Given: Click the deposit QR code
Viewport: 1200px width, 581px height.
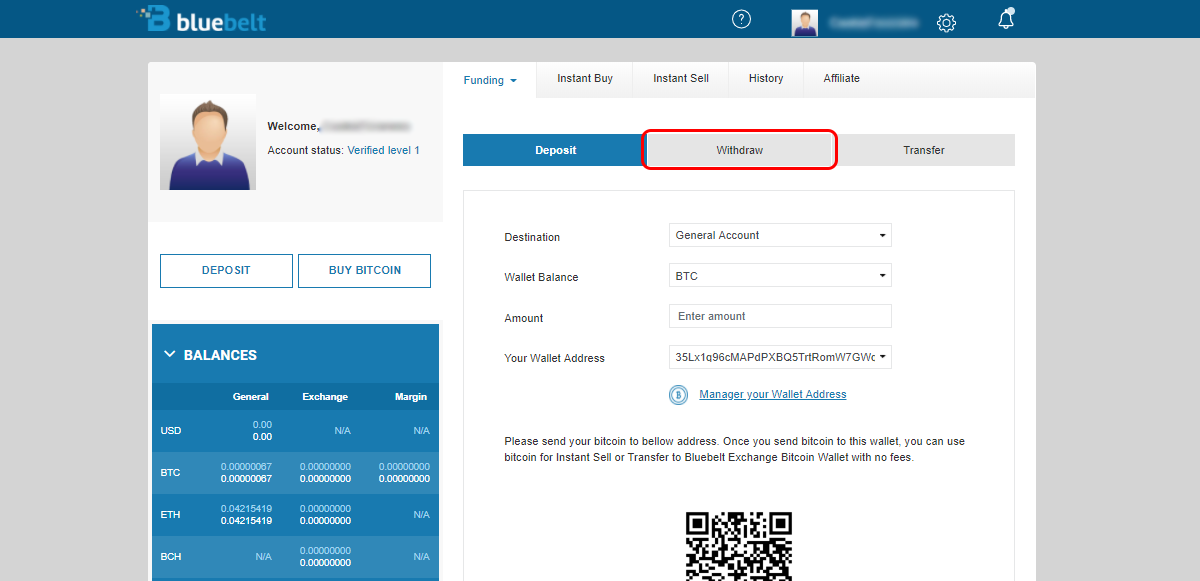Looking at the screenshot, I should pos(739,546).
